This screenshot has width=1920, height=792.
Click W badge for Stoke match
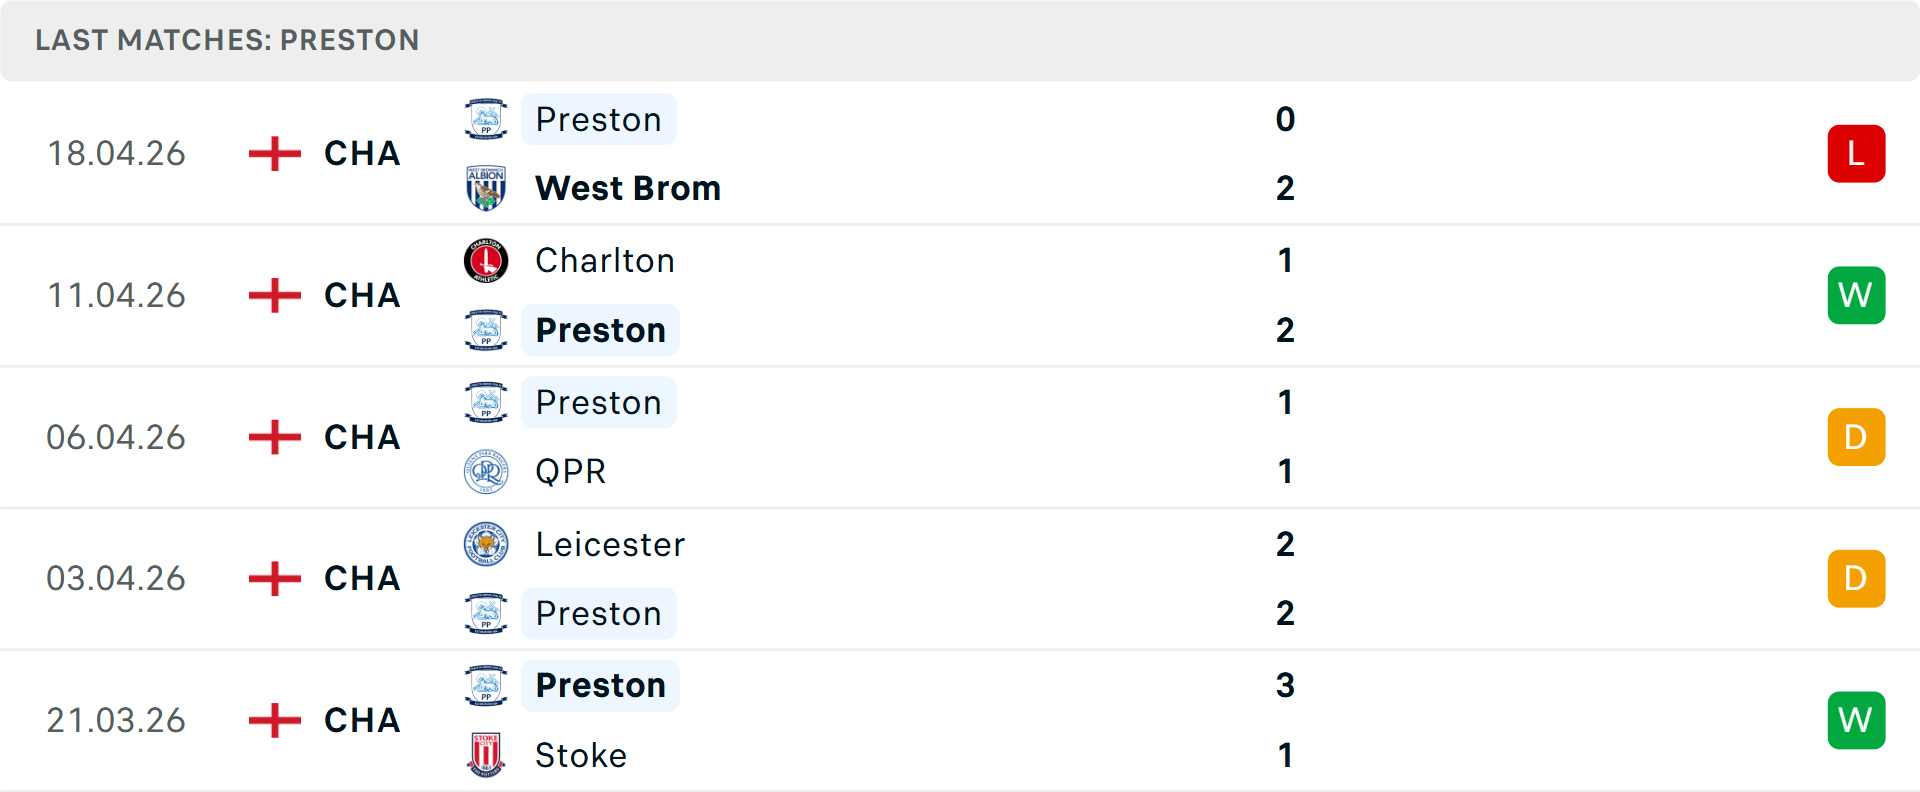1856,720
